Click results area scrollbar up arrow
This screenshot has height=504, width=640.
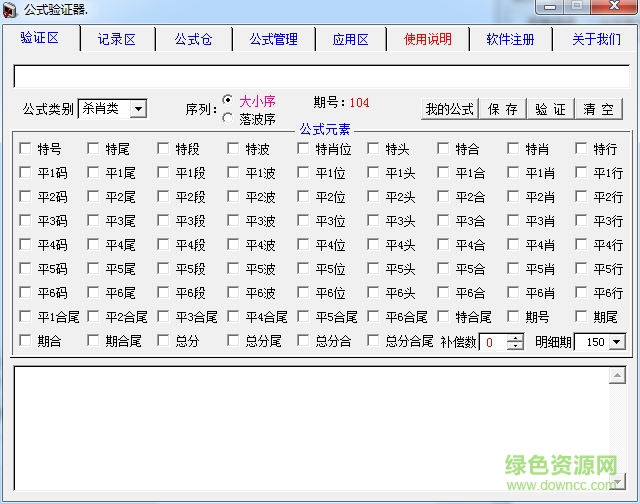point(618,375)
